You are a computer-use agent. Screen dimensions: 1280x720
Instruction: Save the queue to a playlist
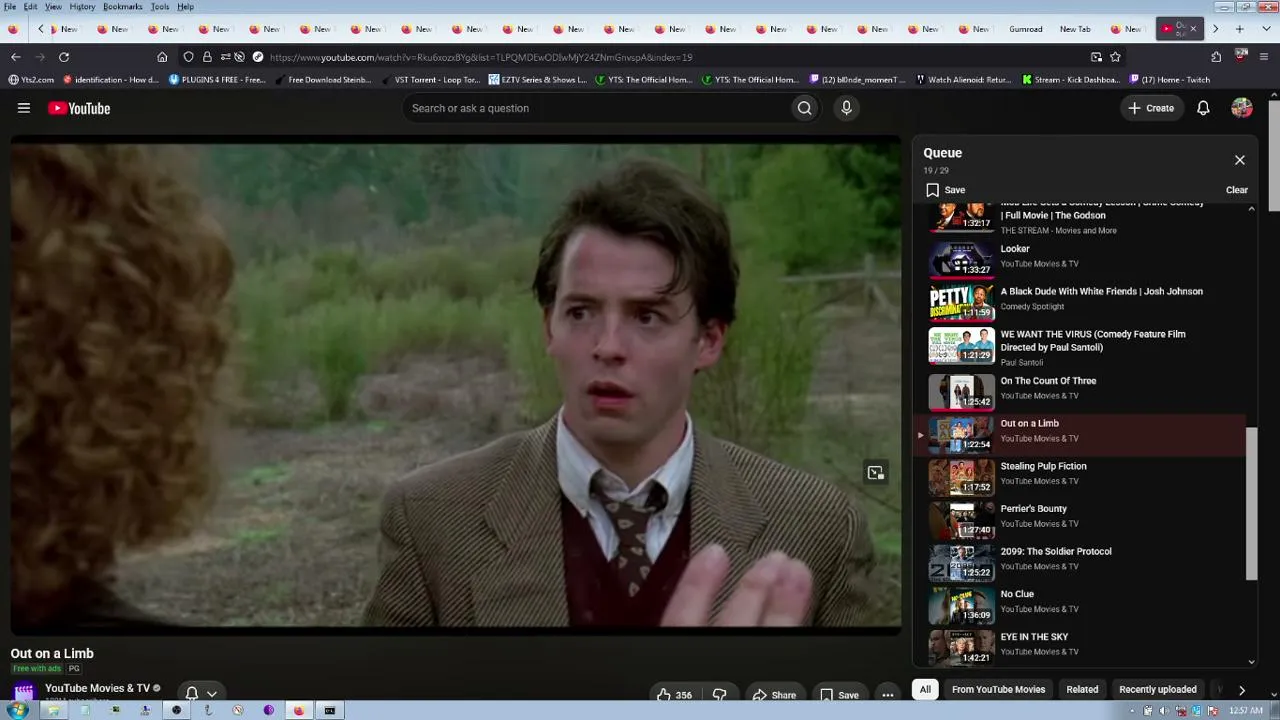(945, 190)
